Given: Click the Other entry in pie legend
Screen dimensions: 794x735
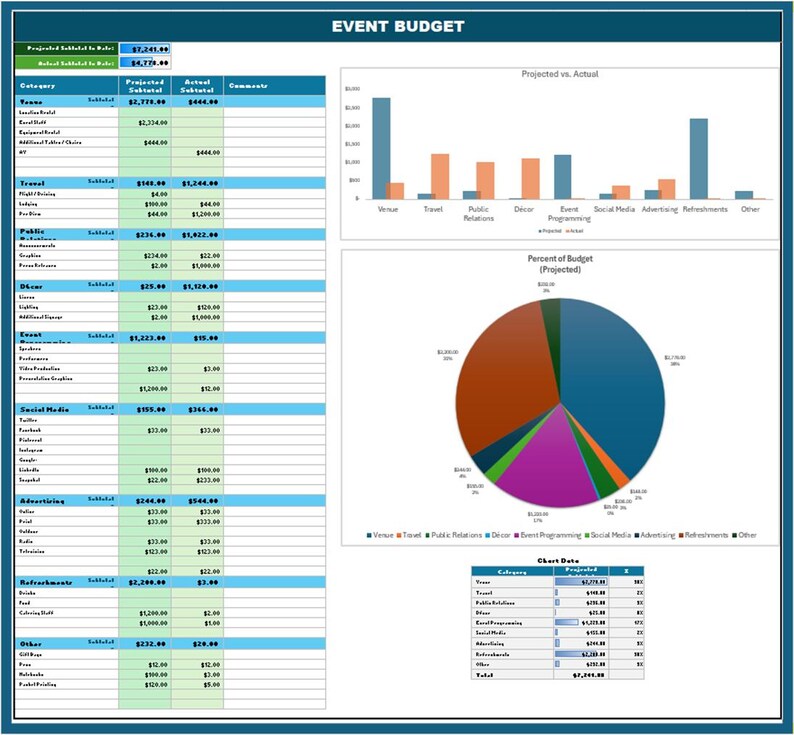Looking at the screenshot, I should coord(744,535).
